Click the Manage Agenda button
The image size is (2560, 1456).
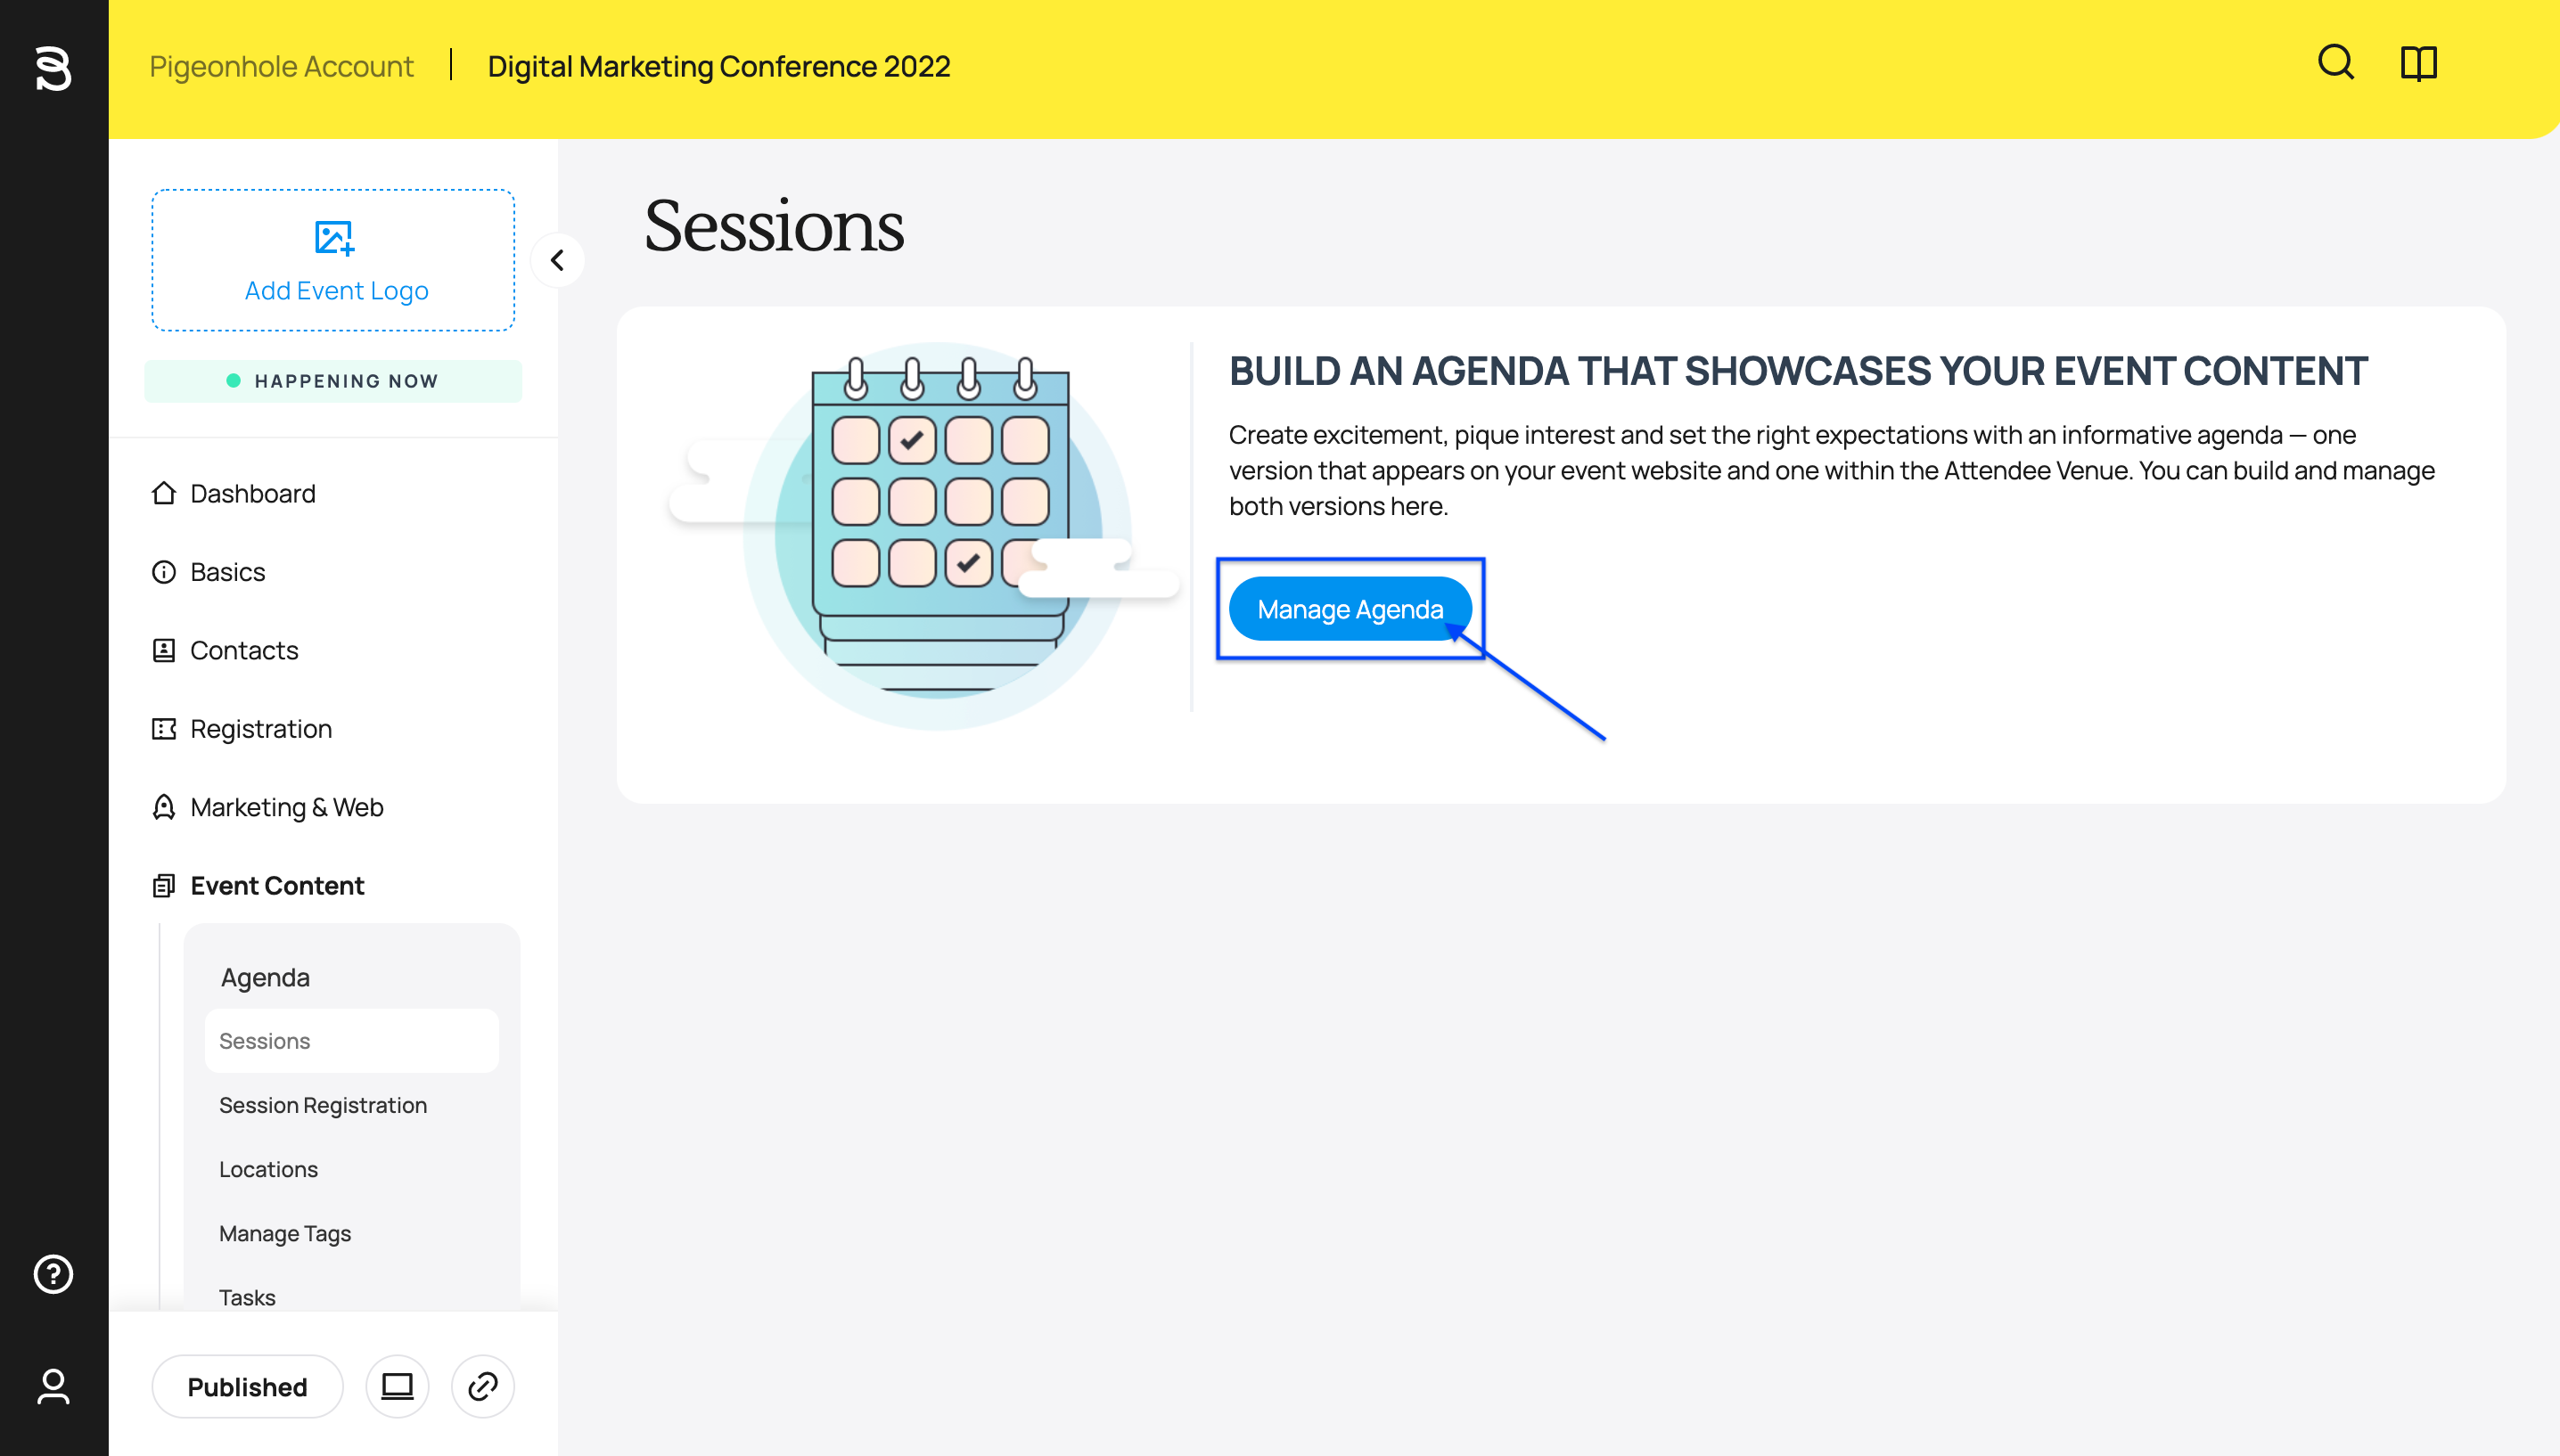pyautogui.click(x=1350, y=609)
